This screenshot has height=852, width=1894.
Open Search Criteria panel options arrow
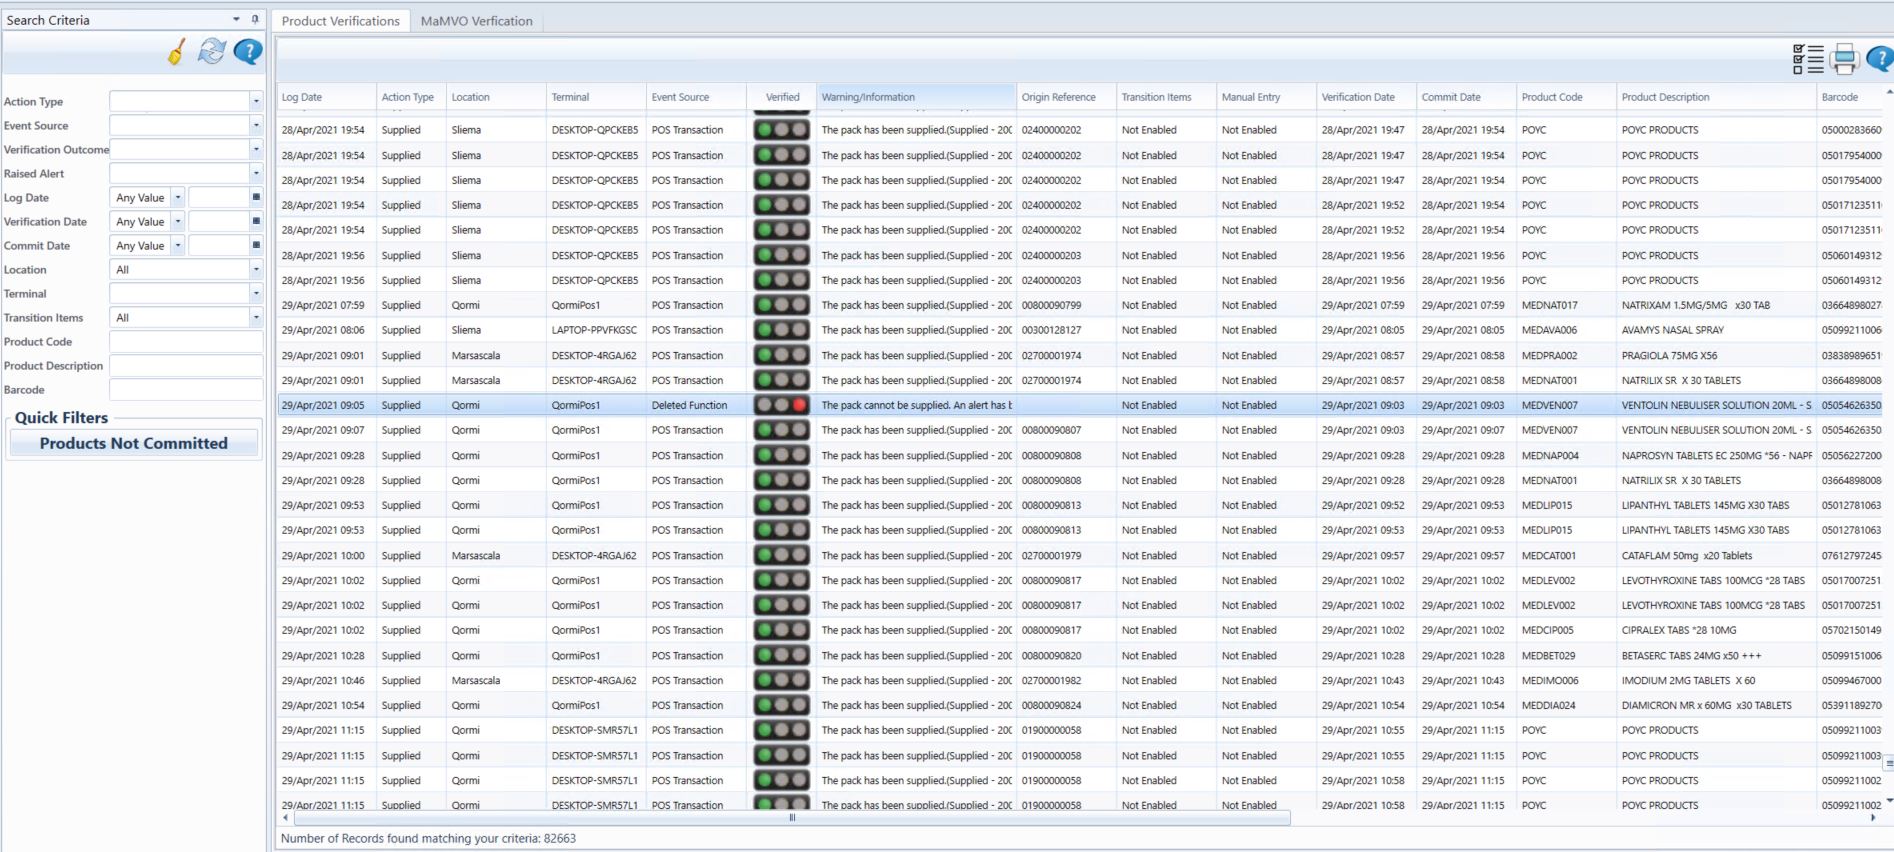(x=236, y=19)
